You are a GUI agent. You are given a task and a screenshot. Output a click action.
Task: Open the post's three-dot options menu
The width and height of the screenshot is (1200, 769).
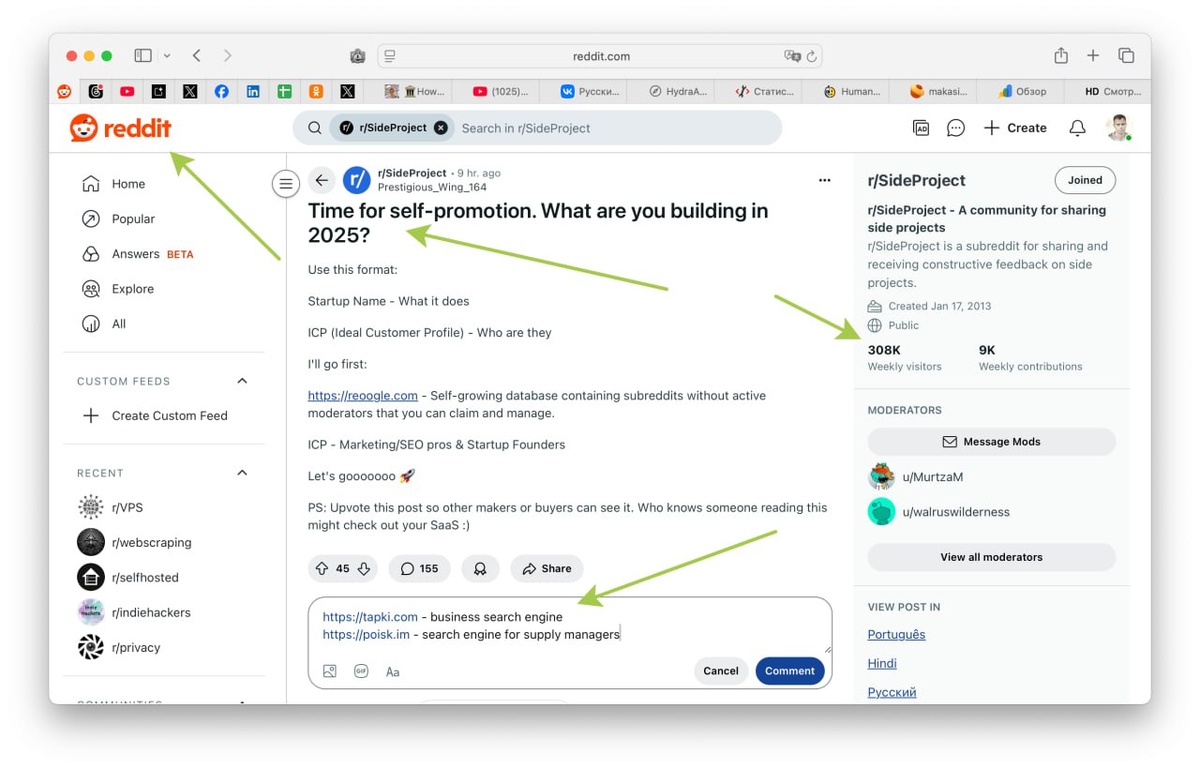(824, 180)
